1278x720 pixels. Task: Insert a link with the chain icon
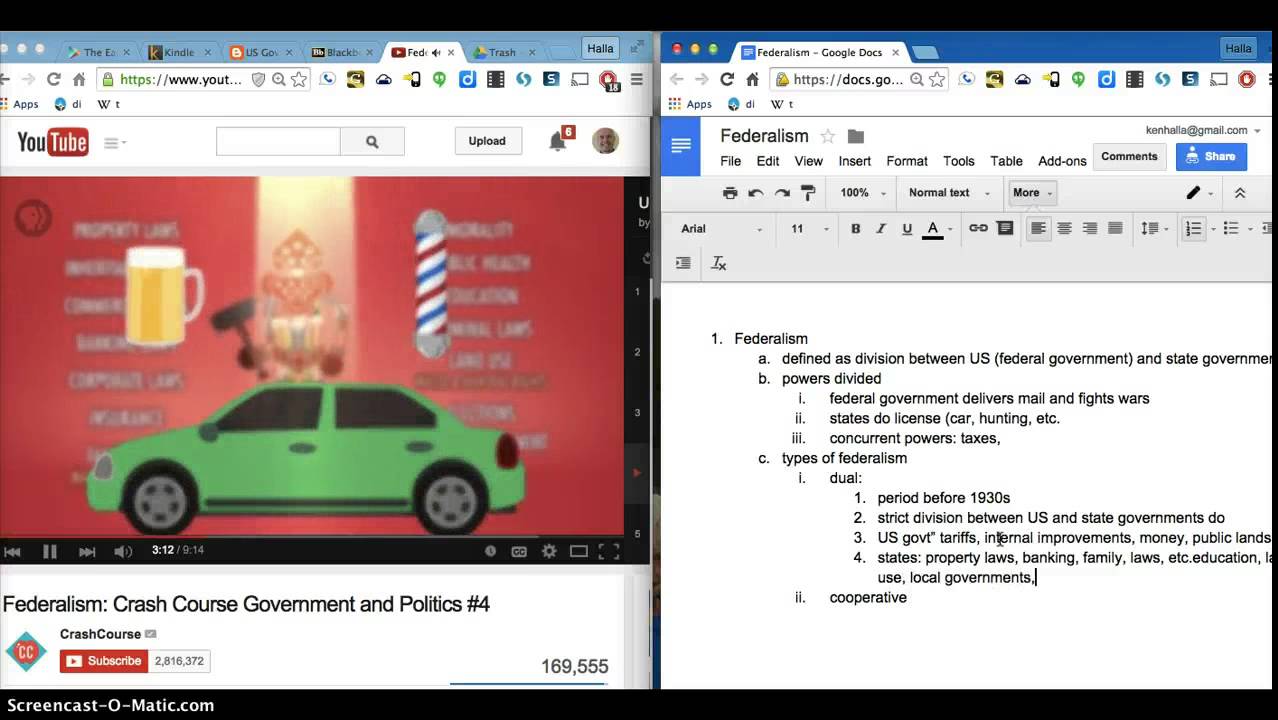(978, 228)
